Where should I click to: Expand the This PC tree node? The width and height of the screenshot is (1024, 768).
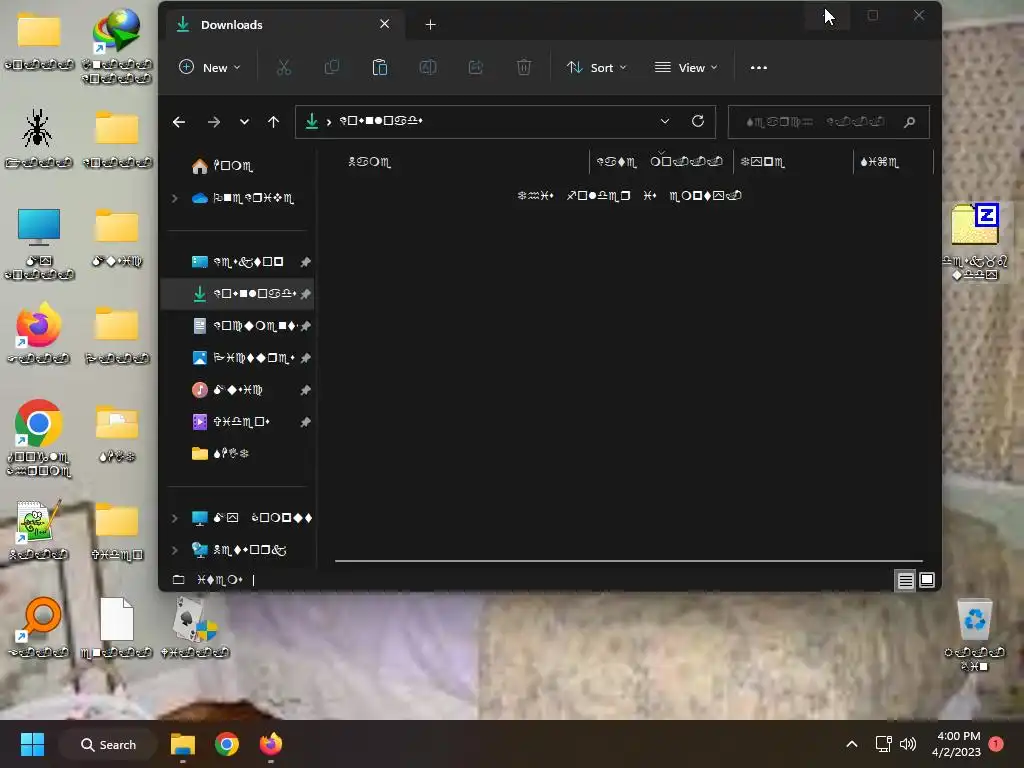pos(174,518)
